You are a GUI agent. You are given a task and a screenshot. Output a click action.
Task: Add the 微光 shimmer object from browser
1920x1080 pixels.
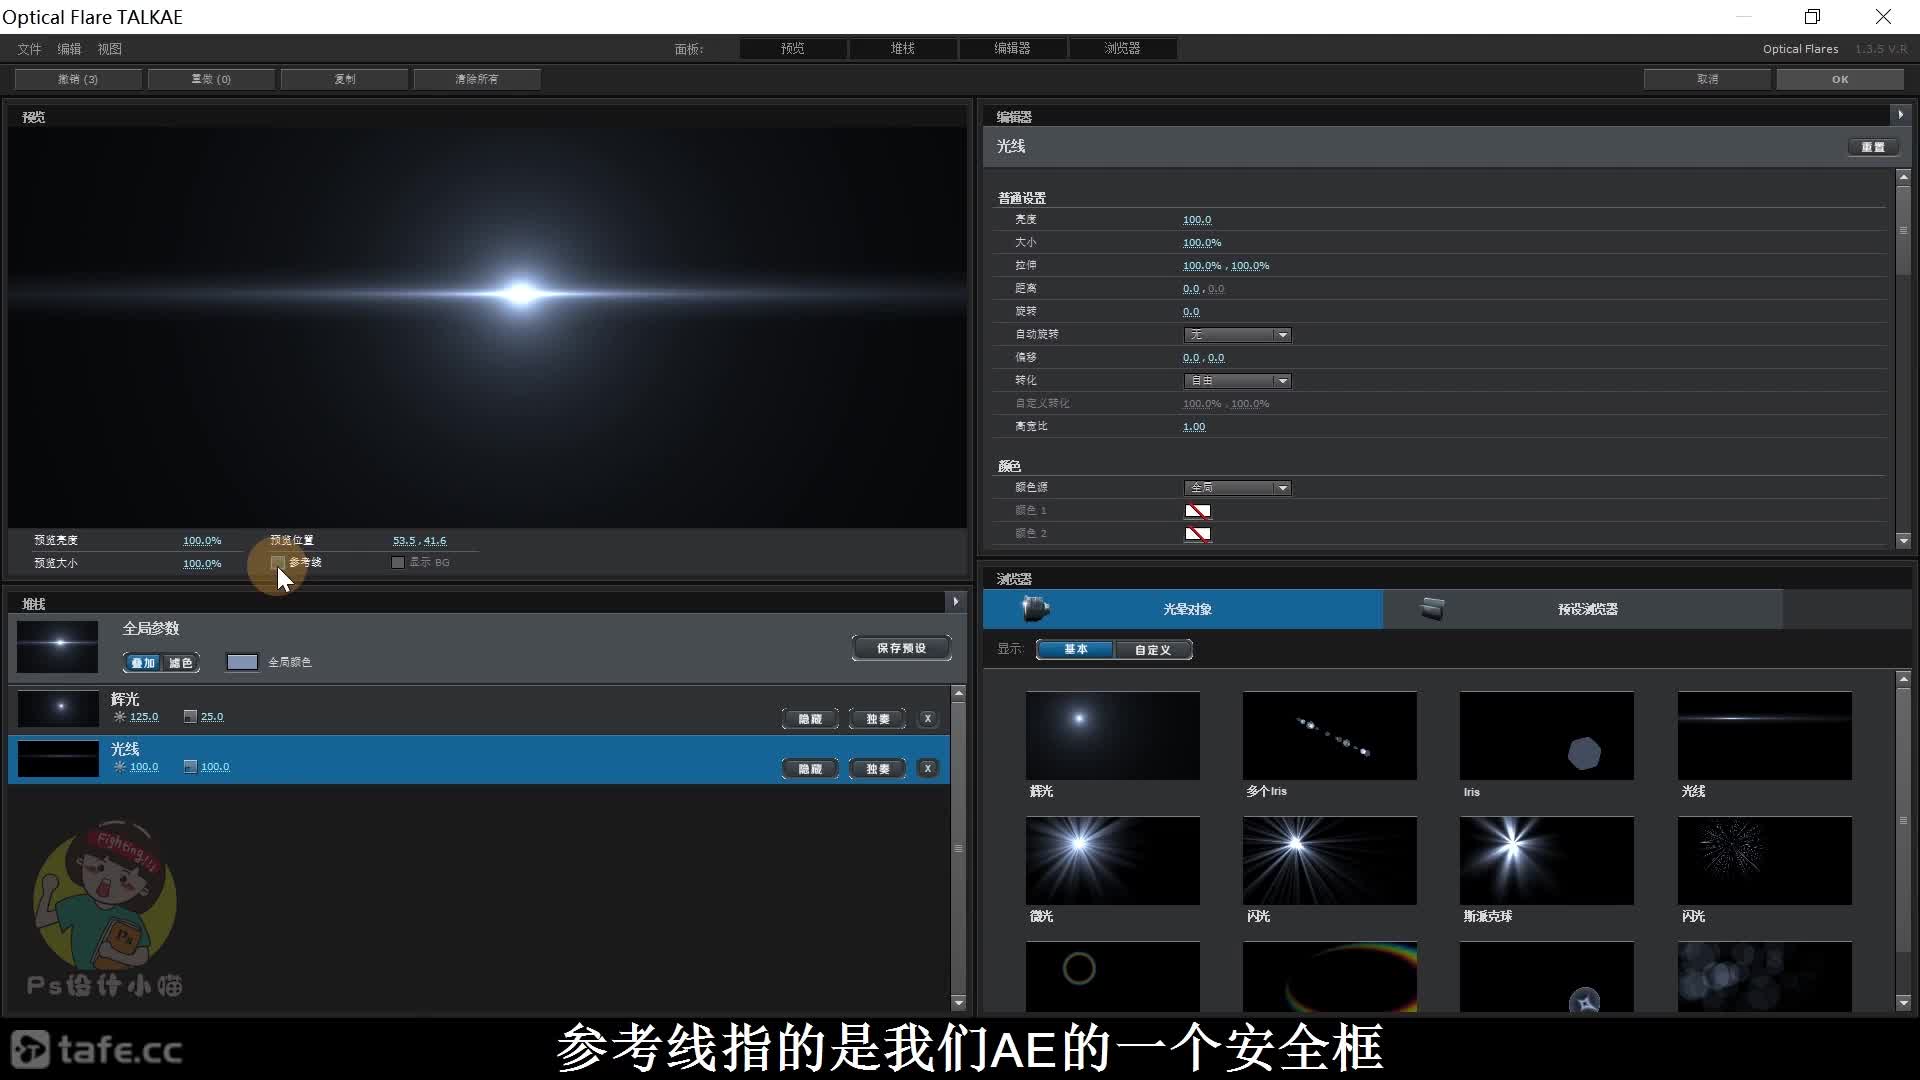click(x=1112, y=860)
